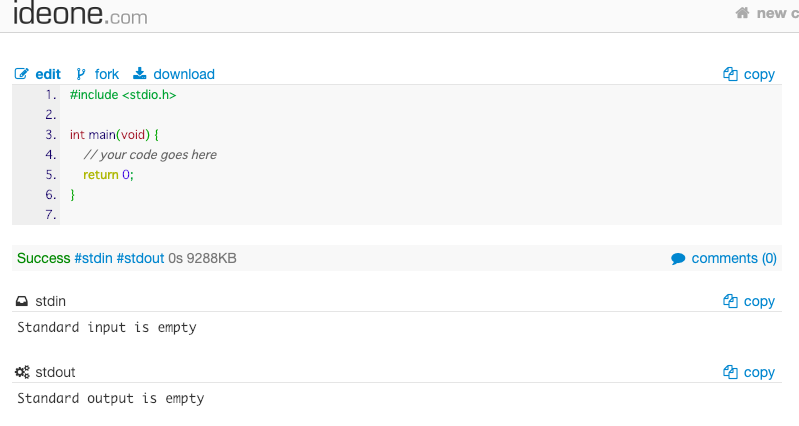Image resolution: width=799 pixels, height=426 pixels.
Task: Click the copy icon above source code
Action: coord(731,74)
